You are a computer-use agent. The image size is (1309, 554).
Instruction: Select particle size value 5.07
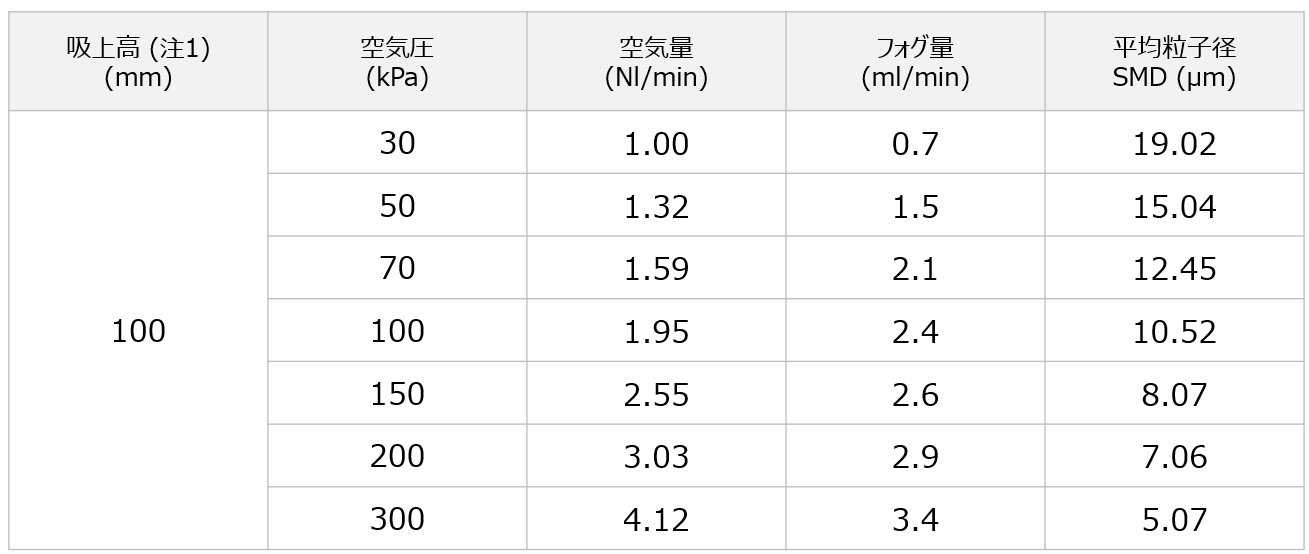pyautogui.click(x=1174, y=519)
